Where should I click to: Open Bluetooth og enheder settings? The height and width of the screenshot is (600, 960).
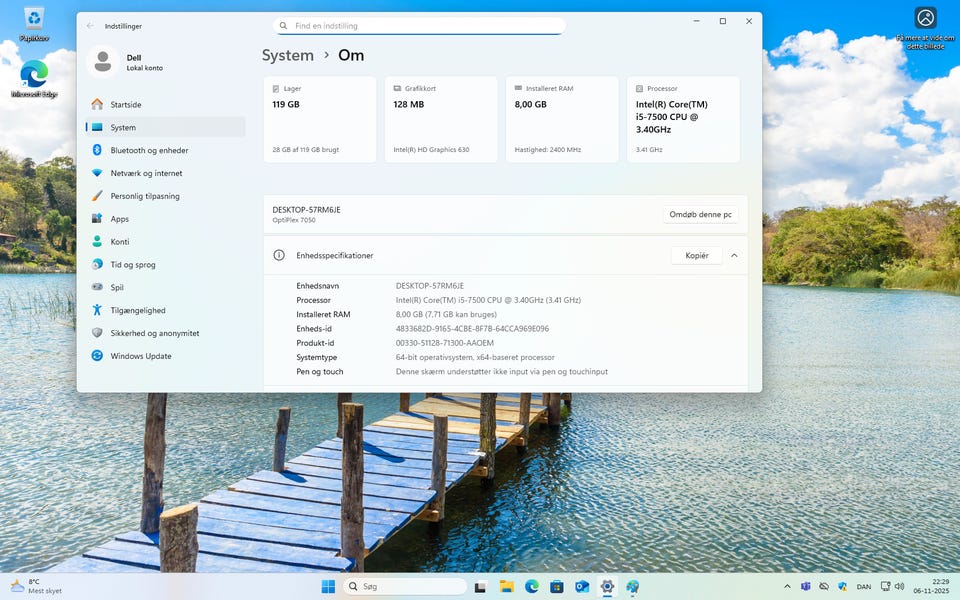[x=149, y=150]
